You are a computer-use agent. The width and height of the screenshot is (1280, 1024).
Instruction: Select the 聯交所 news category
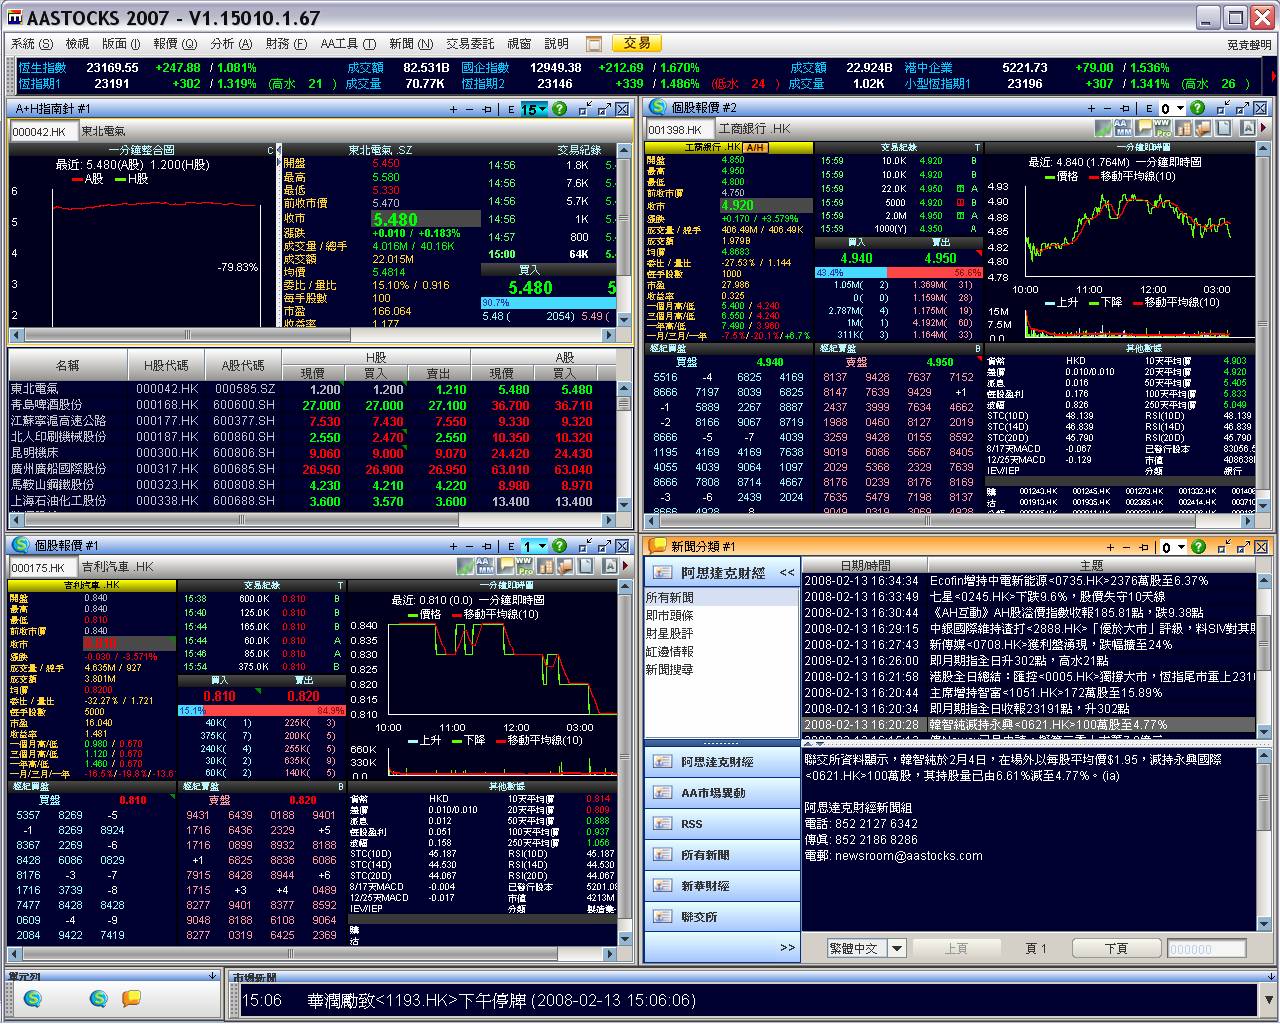pos(723,917)
